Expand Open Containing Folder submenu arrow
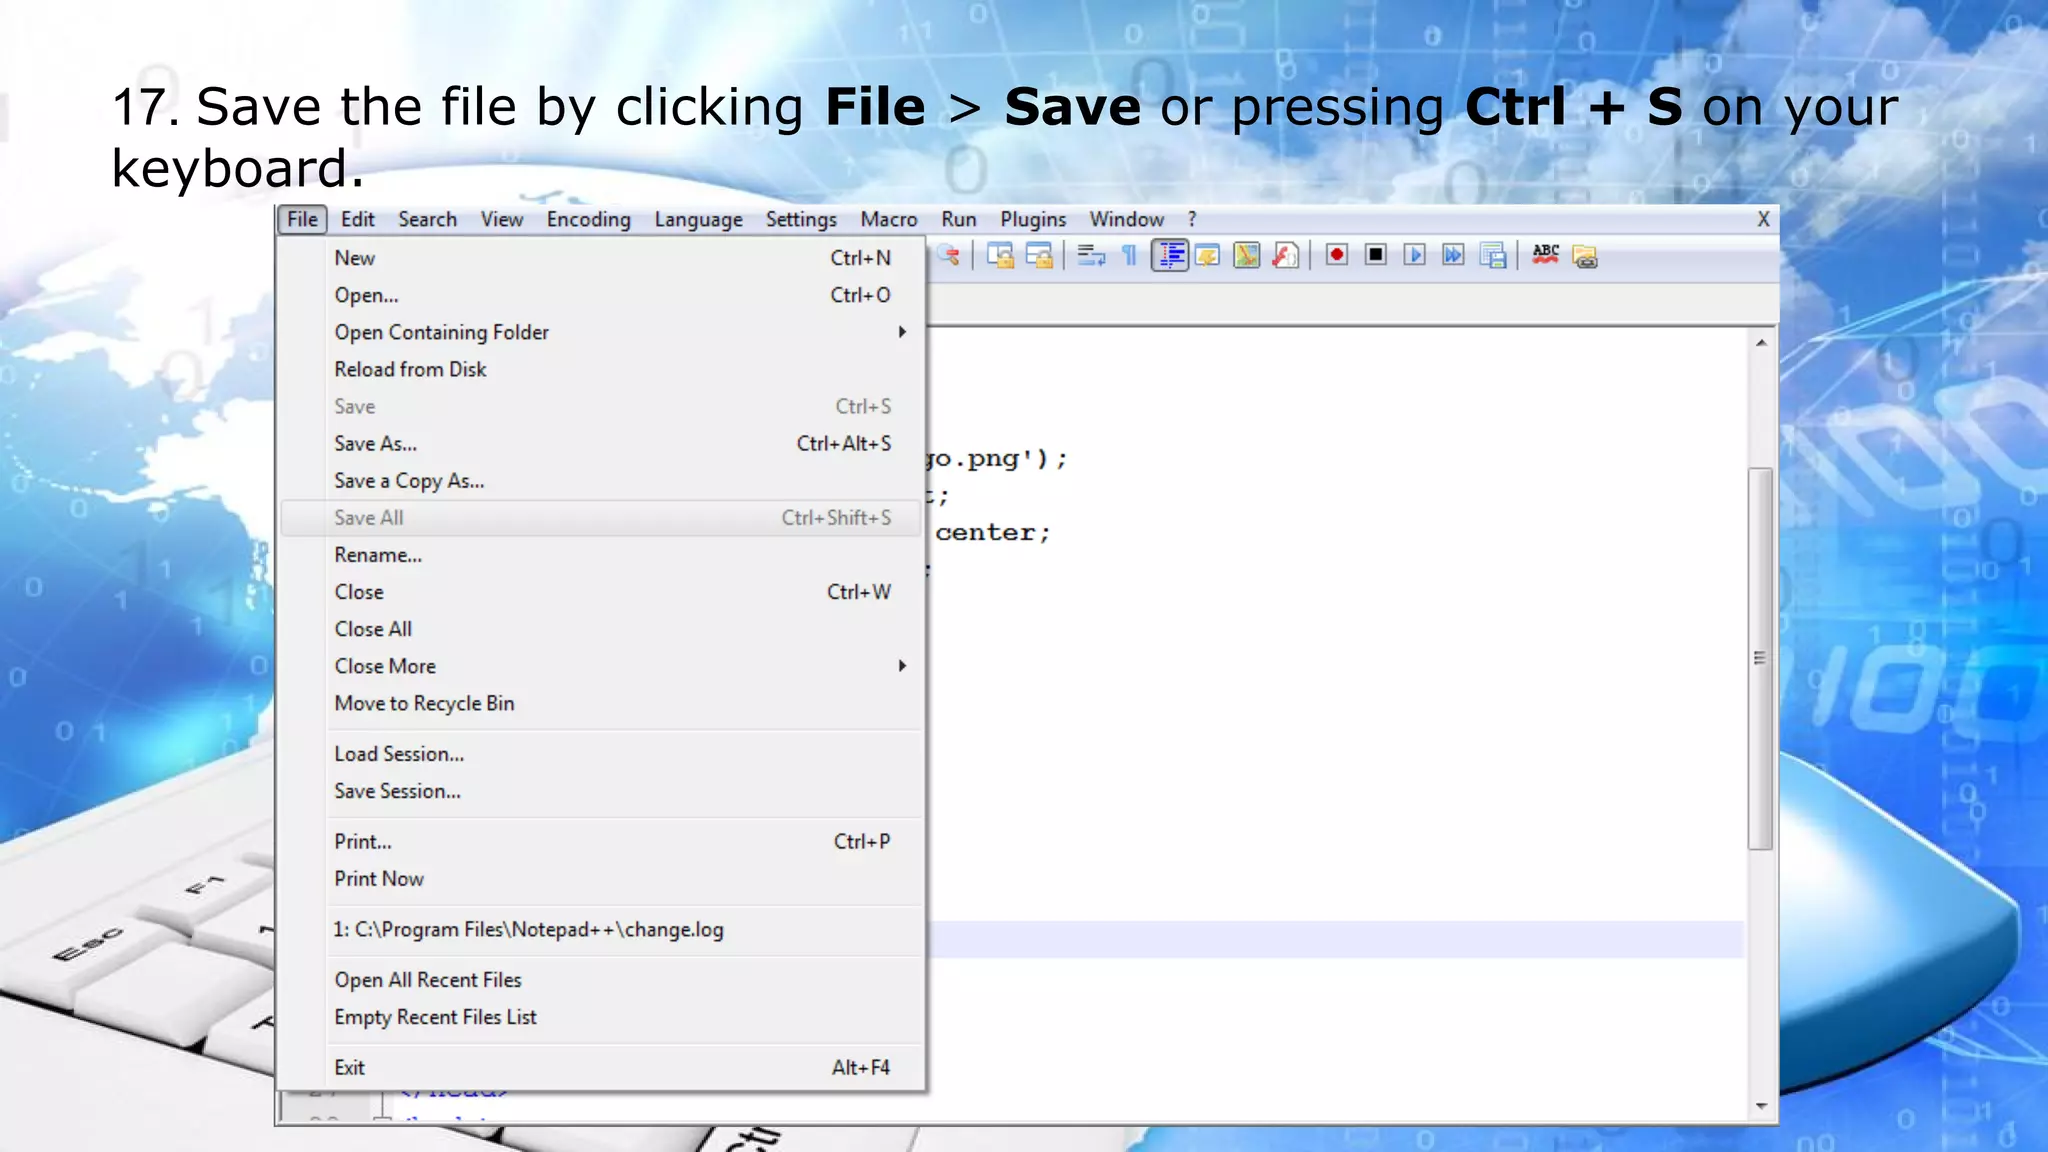The image size is (2048, 1152). (902, 332)
